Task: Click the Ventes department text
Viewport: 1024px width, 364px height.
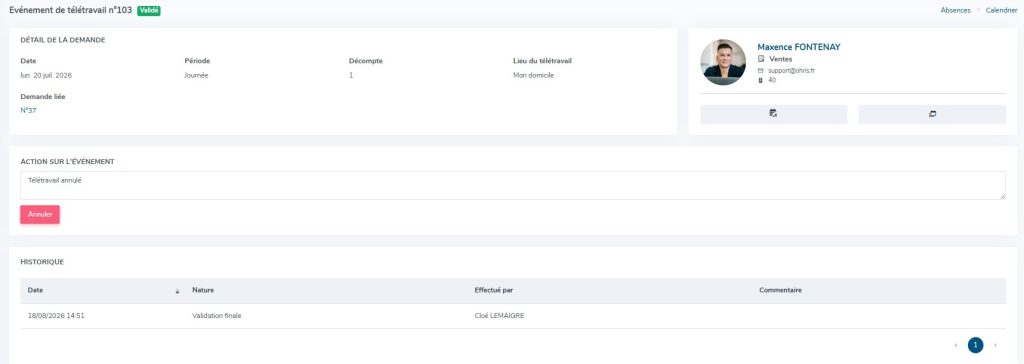Action: click(781, 59)
